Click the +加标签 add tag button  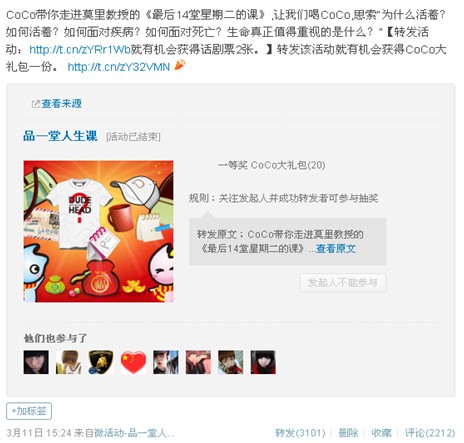[29, 411]
